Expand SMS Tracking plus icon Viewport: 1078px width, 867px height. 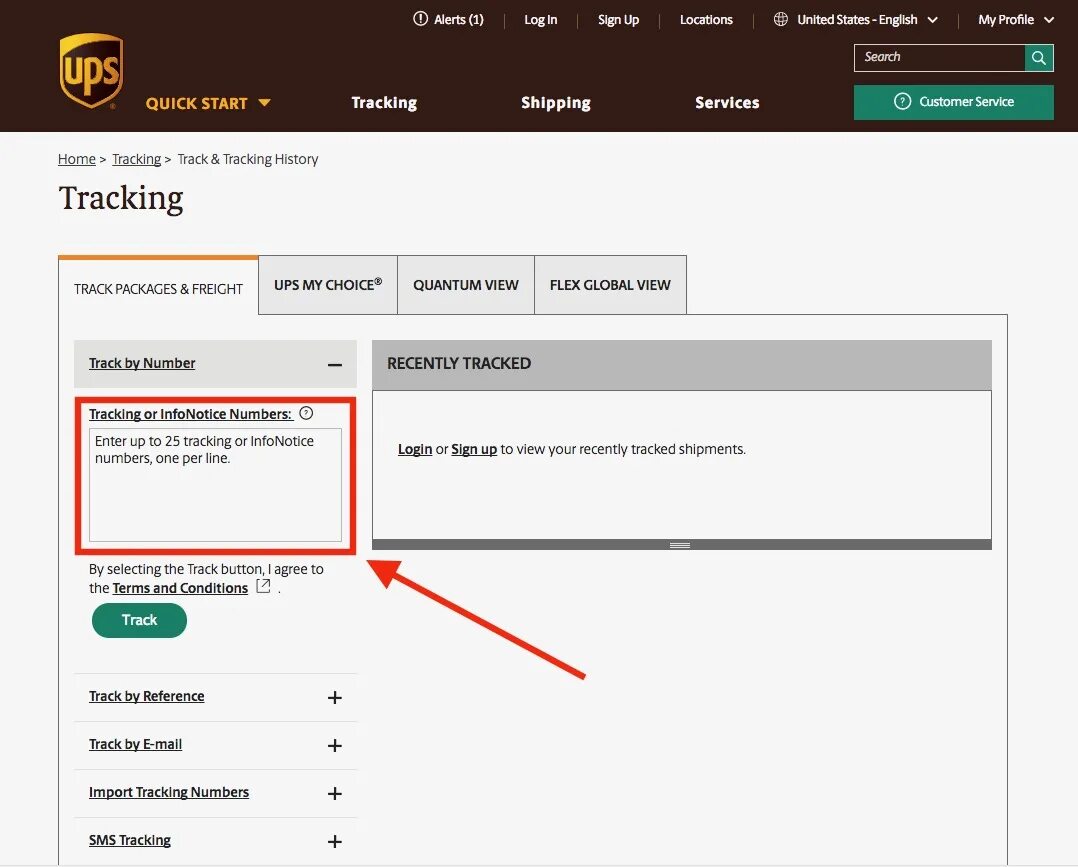point(335,842)
